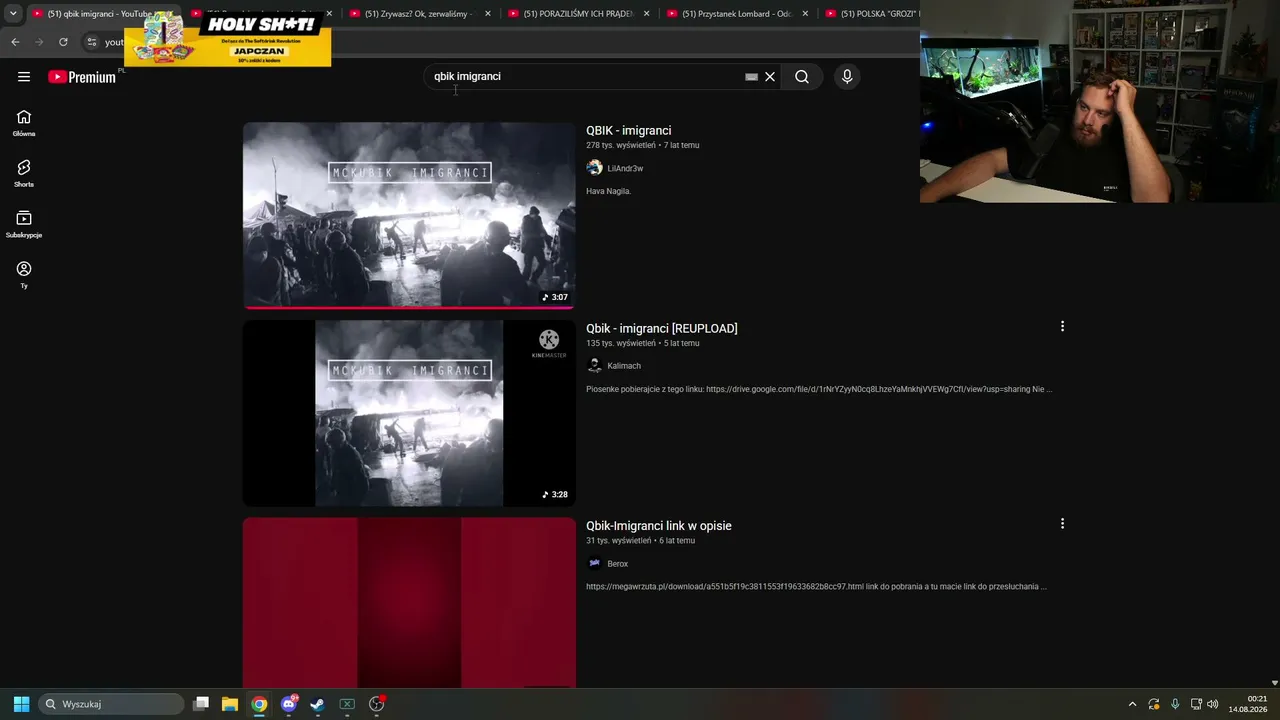Close the 'Przystanek Lombard' tab
This screenshot has width=1280, height=720.
click(806, 14)
